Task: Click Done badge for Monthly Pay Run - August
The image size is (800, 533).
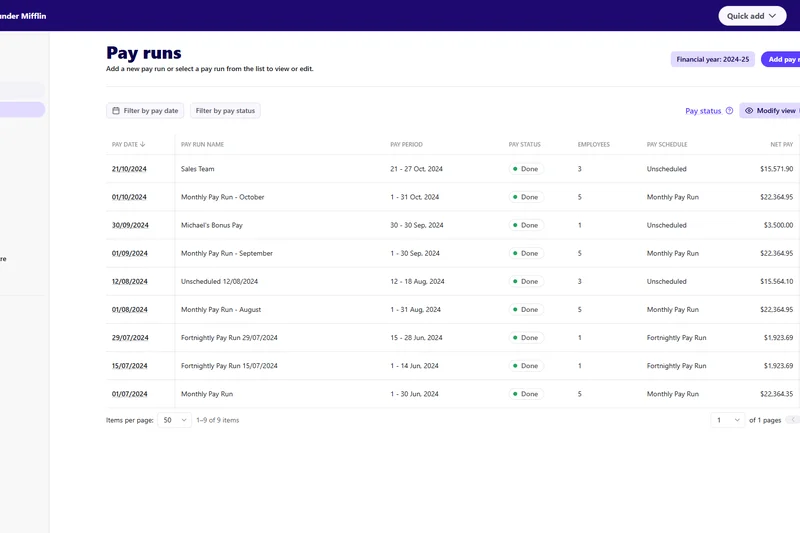Action: pyautogui.click(x=525, y=310)
